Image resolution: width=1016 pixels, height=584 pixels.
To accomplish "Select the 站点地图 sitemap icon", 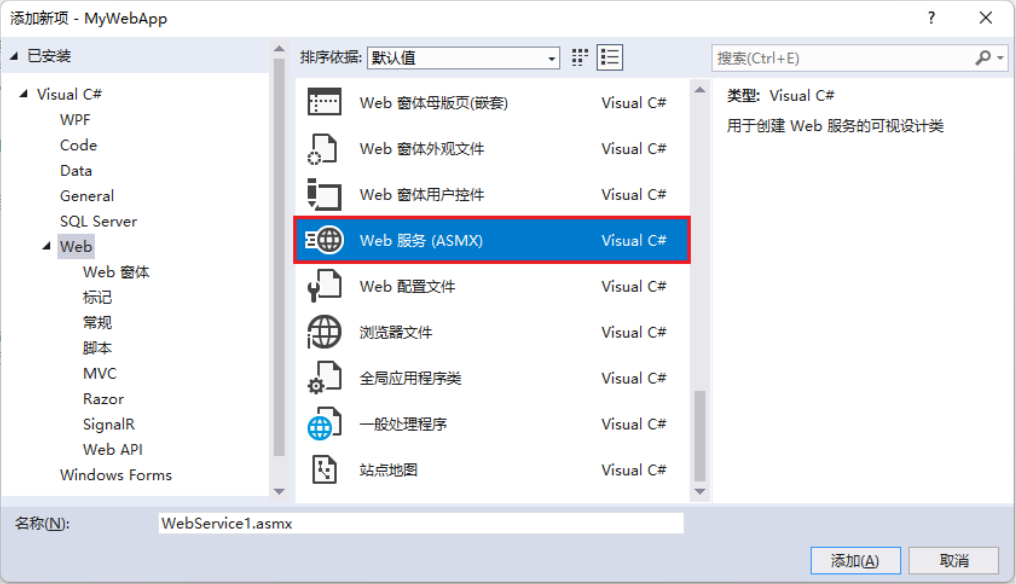I will coord(324,470).
